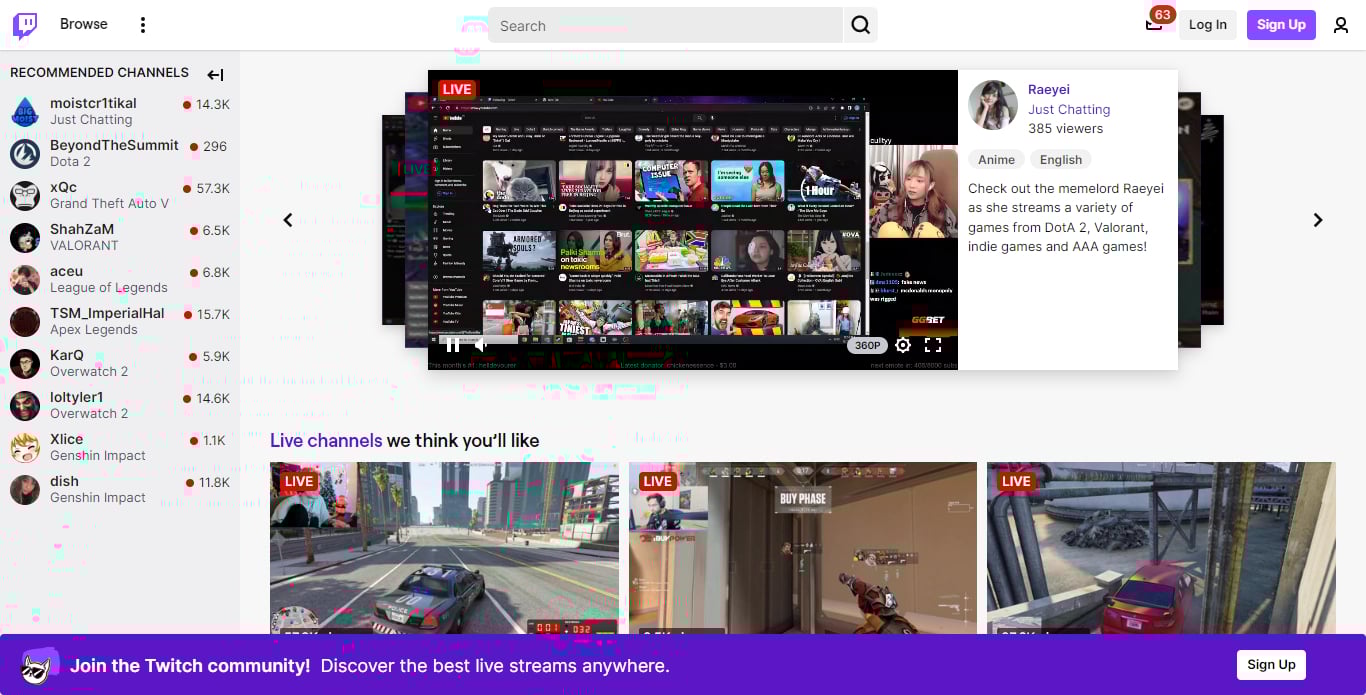Open the GTA police car live stream thumbnail

[x=444, y=547]
